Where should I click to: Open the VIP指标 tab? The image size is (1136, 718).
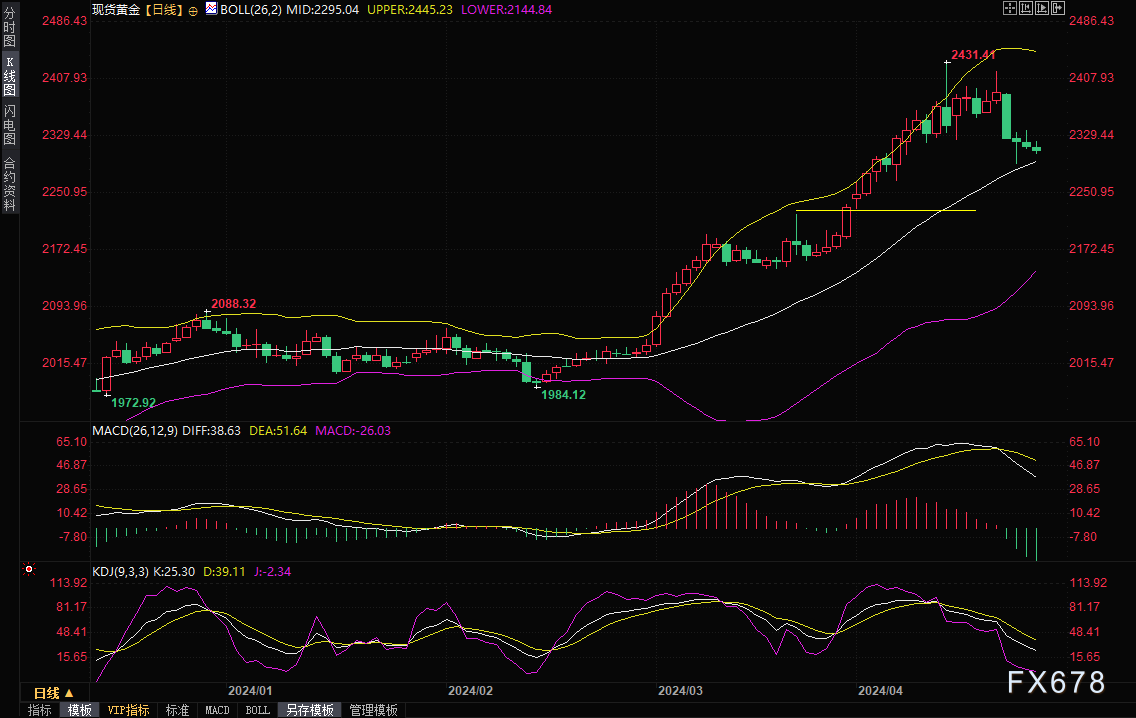click(x=128, y=710)
